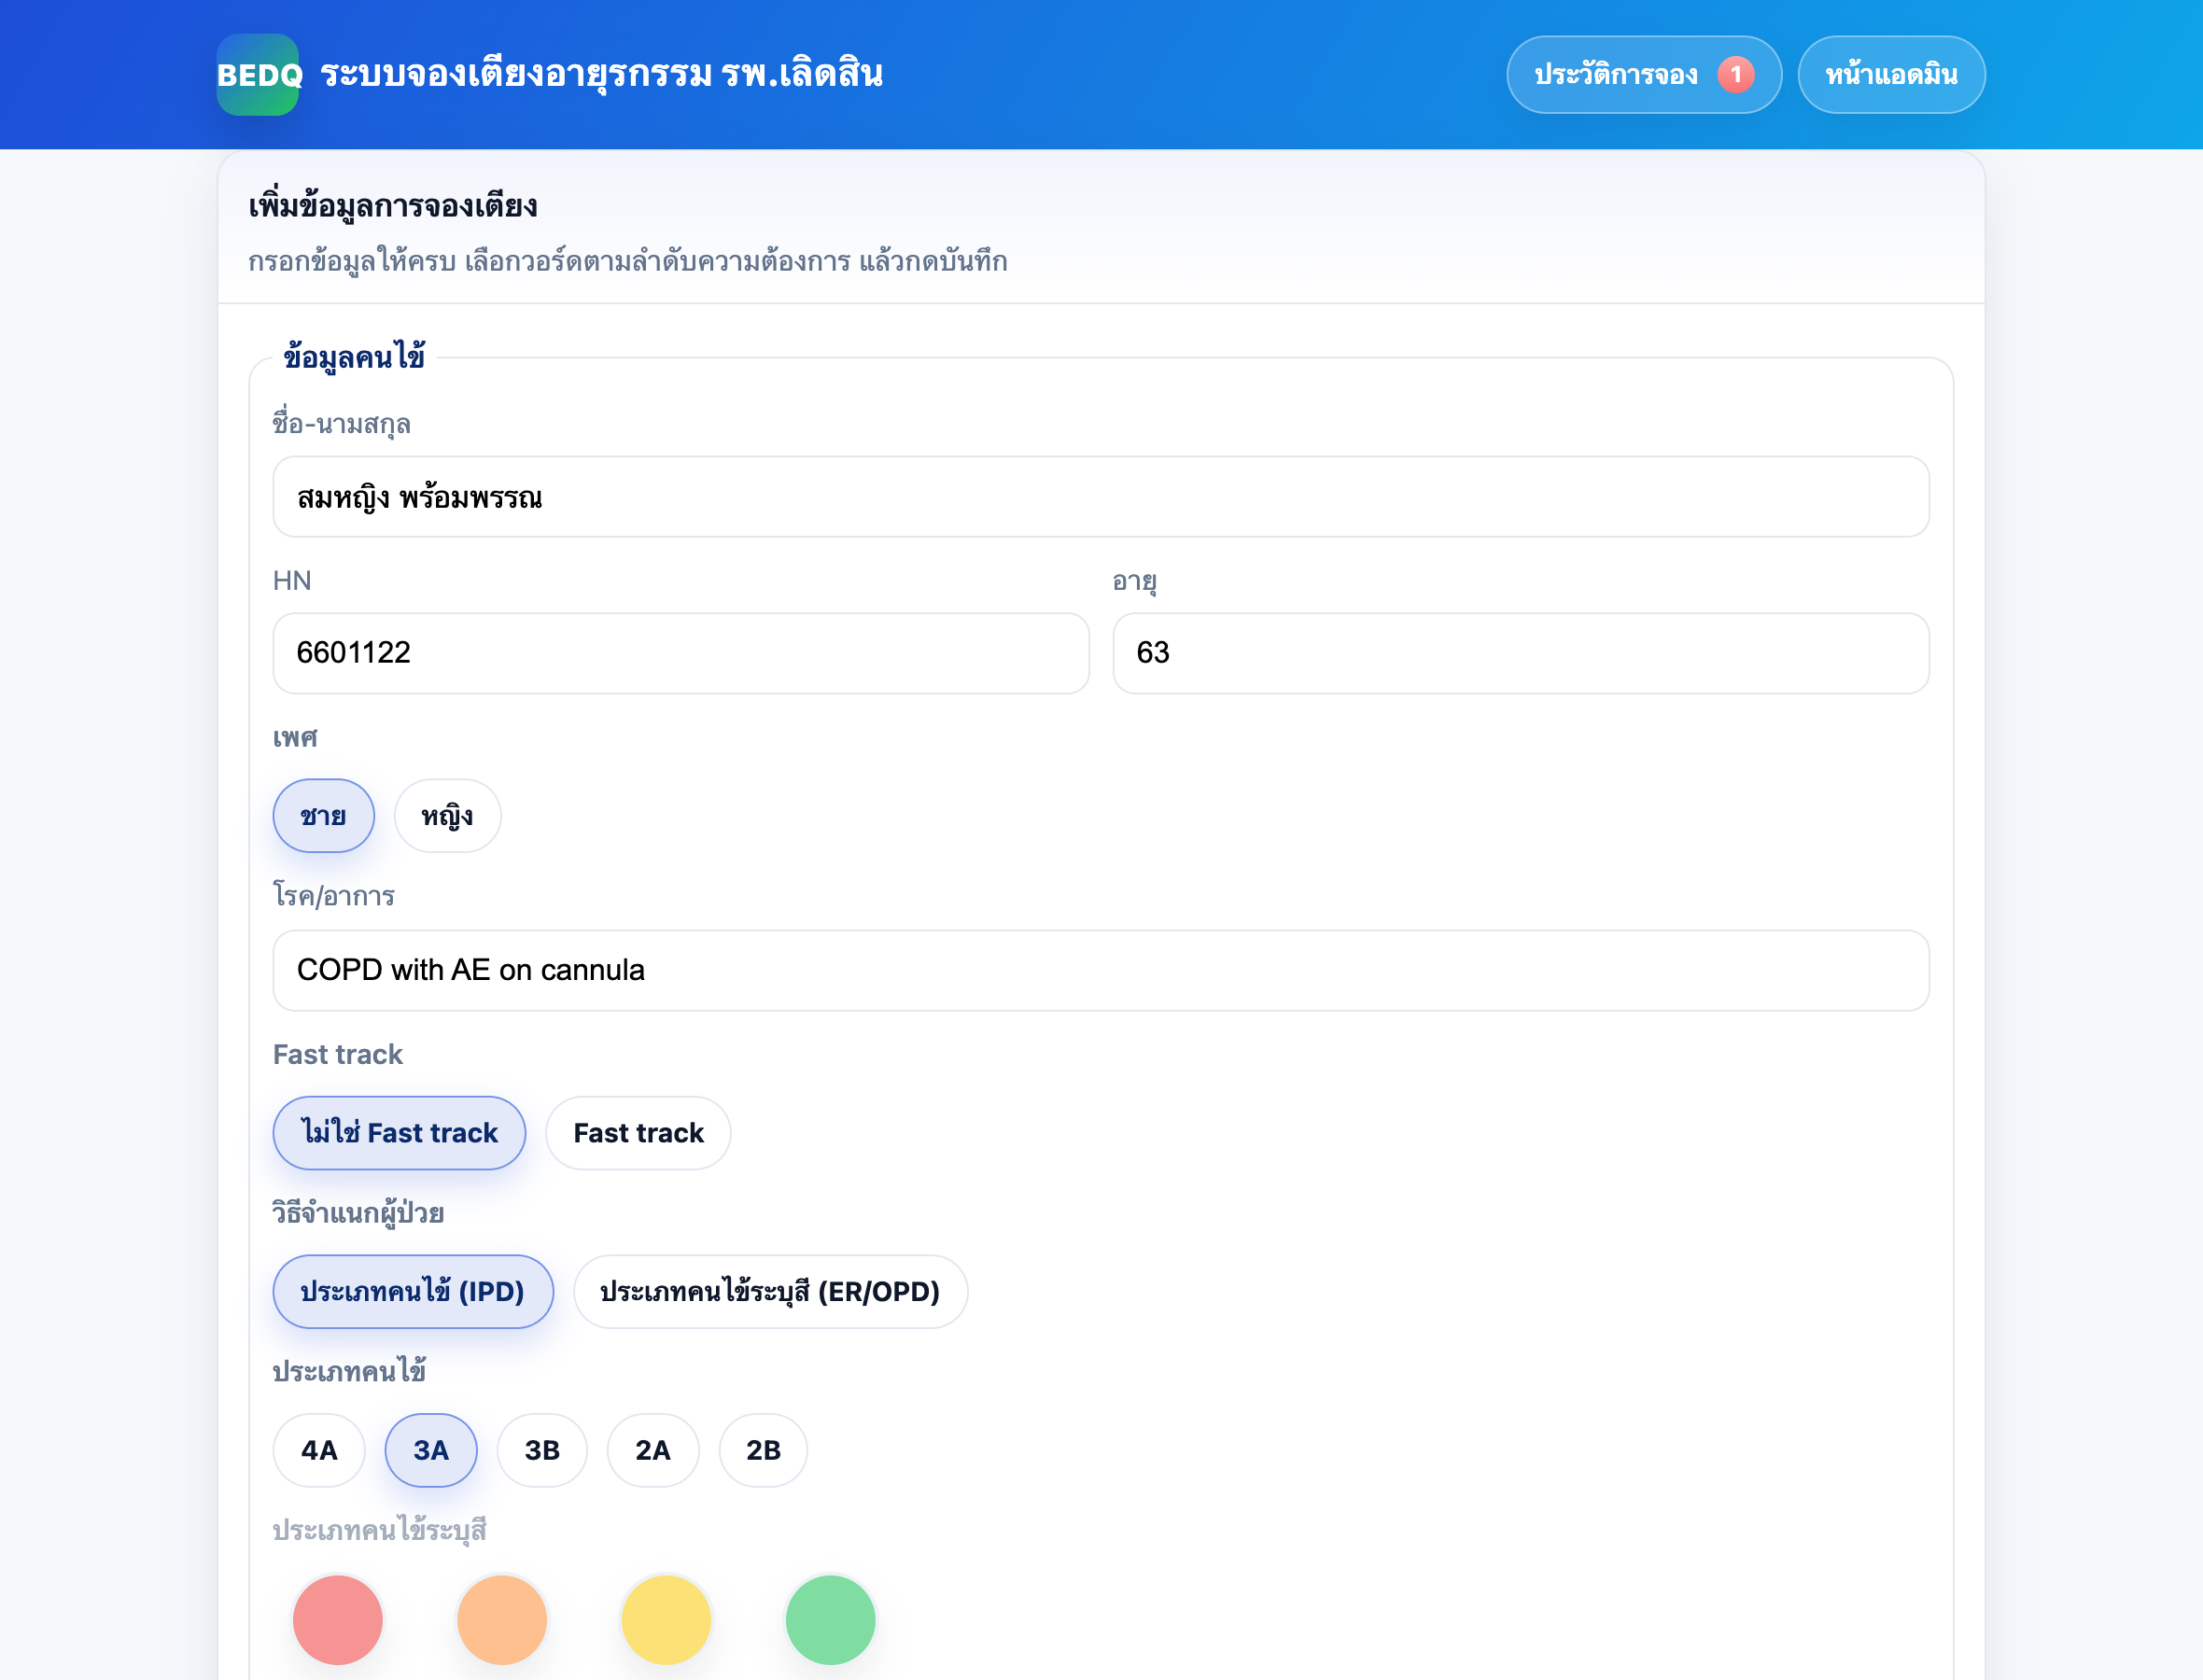This screenshot has width=2203, height=1680.
Task: Click the โรค/อาการ diagnosis input field
Action: pyautogui.click(x=1100, y=970)
